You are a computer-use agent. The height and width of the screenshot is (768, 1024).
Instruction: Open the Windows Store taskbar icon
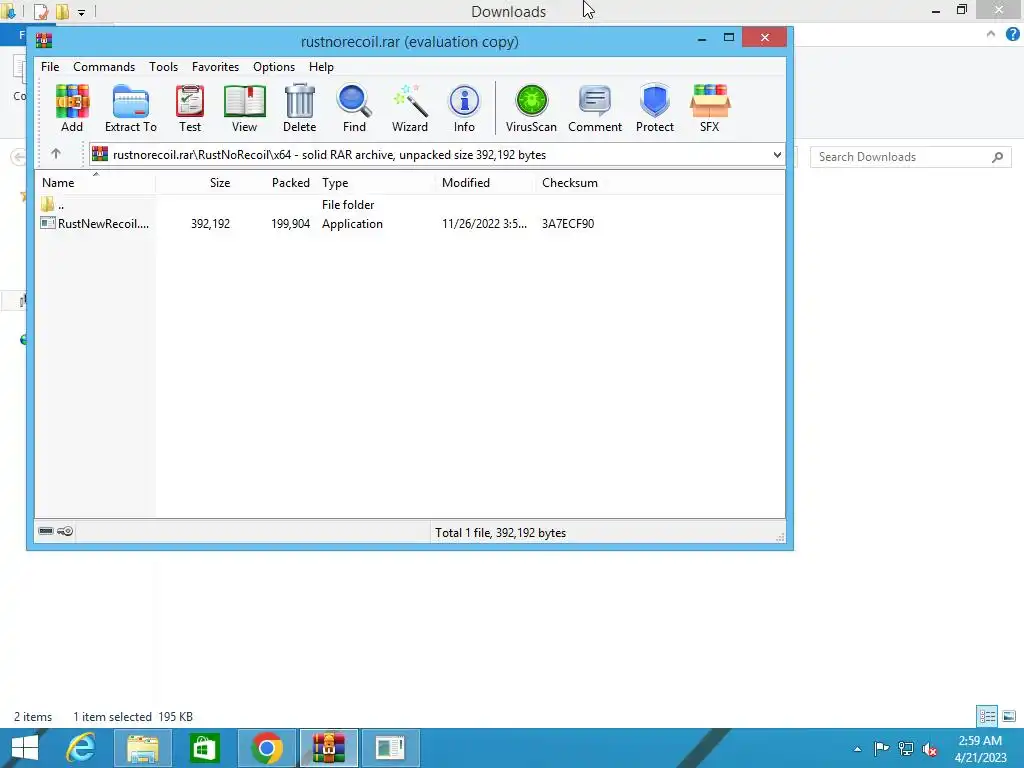(x=204, y=748)
